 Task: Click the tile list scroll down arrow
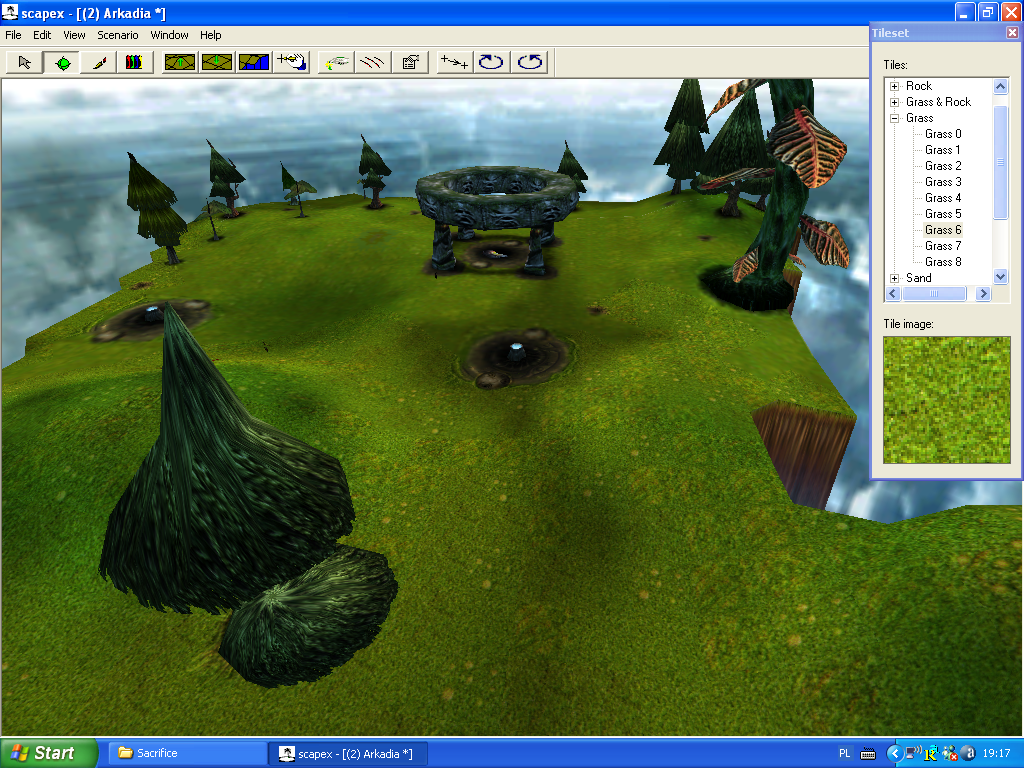coord(1000,277)
